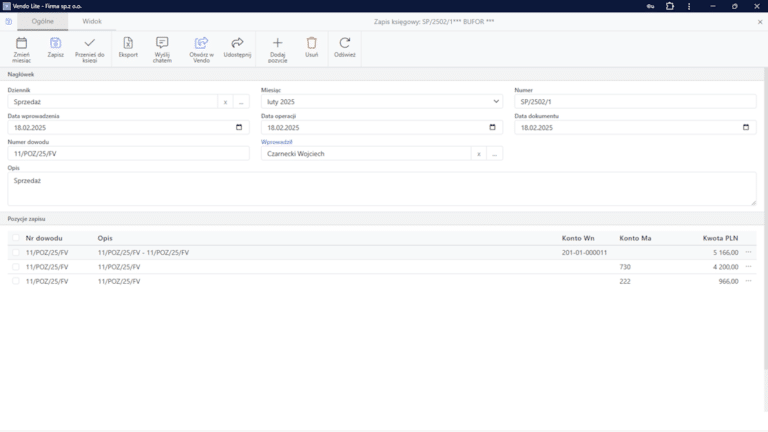The width and height of the screenshot is (768, 432).
Task: Check the row with Konto Ma 730
Action: [16, 267]
